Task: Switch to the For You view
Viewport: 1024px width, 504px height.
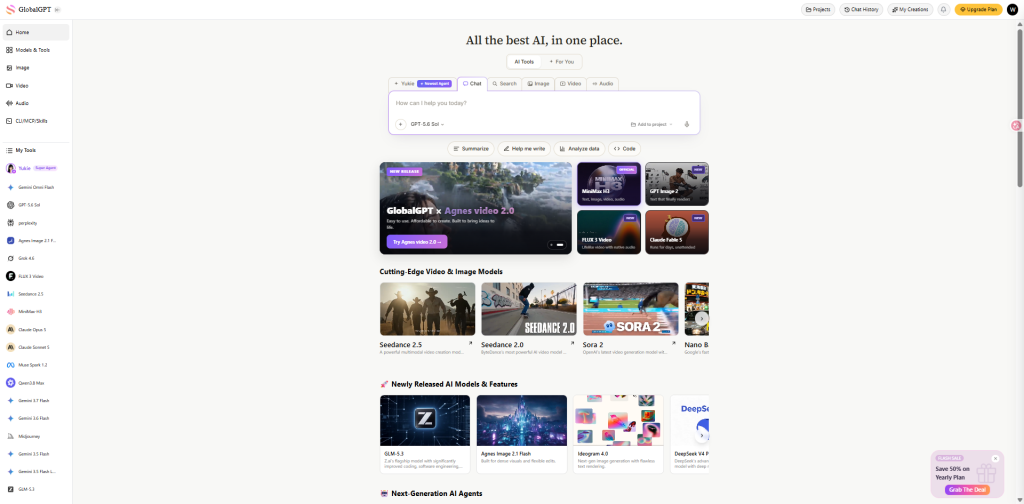Action: coord(562,62)
